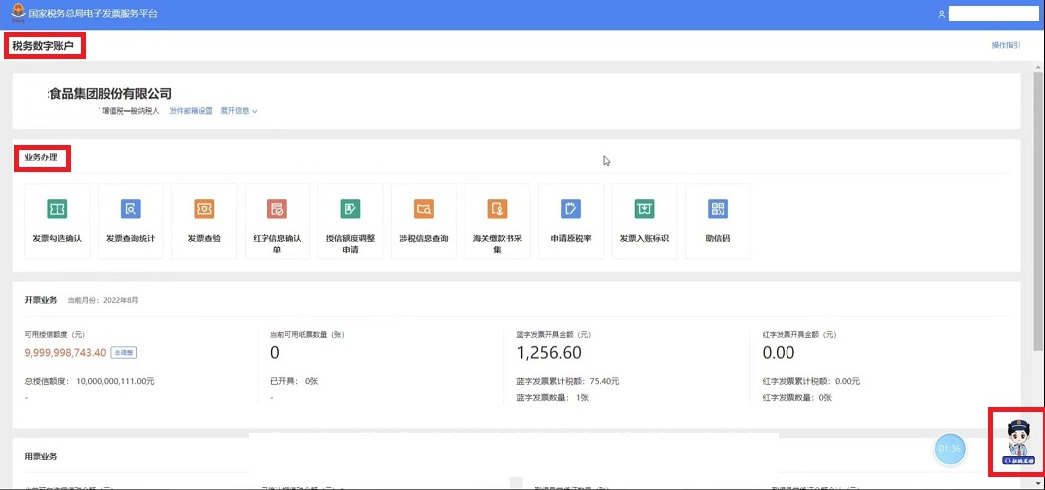Click the 税务数字账户 page title

(43, 45)
